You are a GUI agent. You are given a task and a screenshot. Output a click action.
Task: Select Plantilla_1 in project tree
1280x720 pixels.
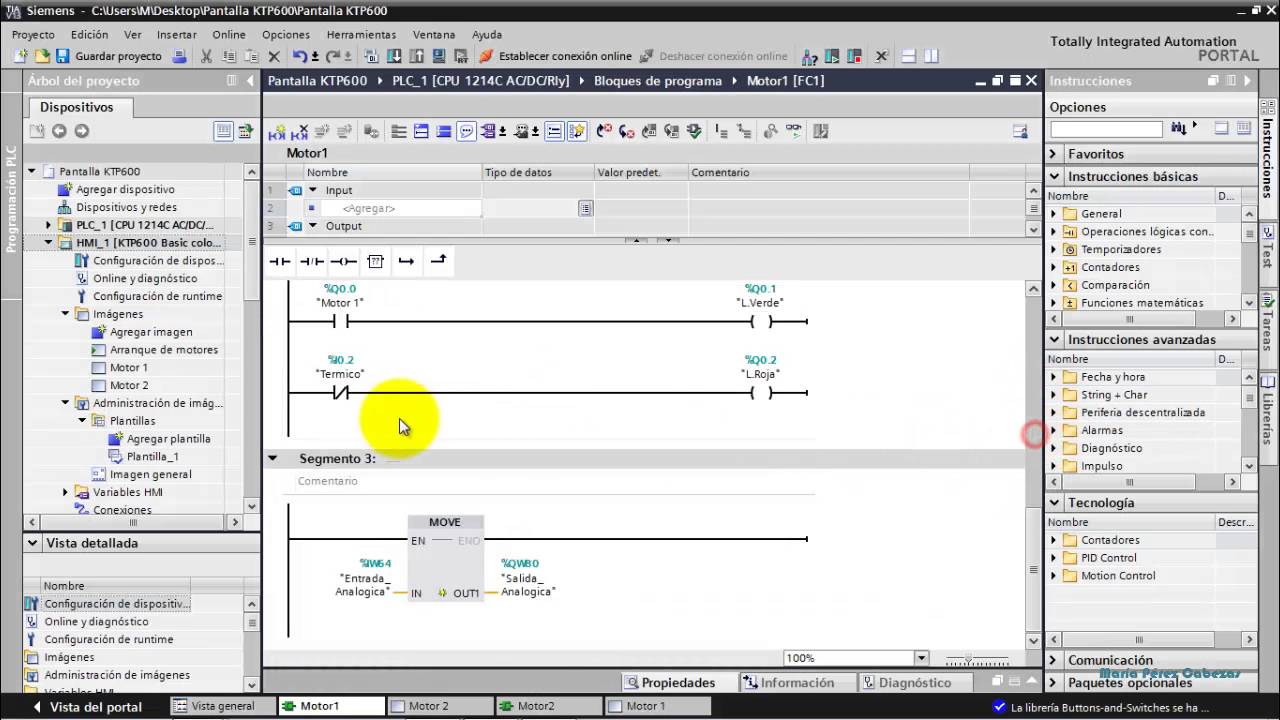pos(152,456)
